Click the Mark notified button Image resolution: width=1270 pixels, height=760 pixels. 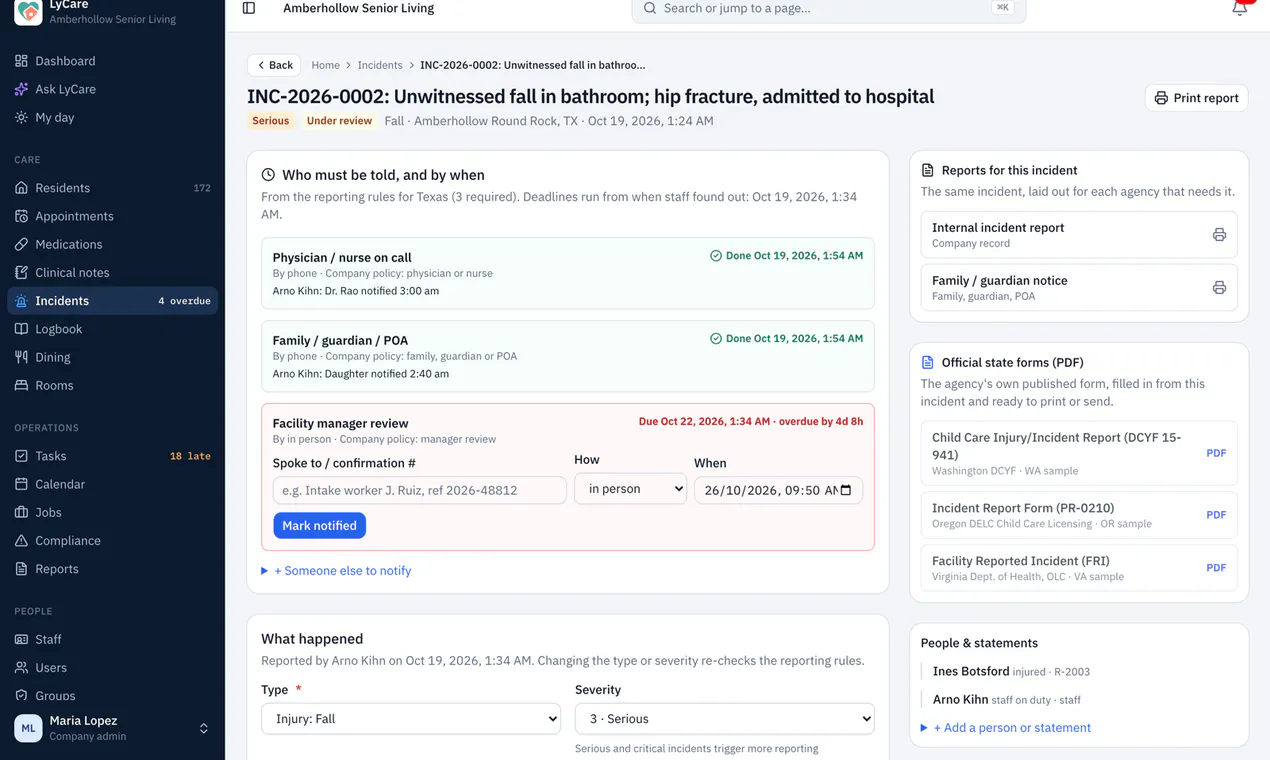click(x=319, y=526)
